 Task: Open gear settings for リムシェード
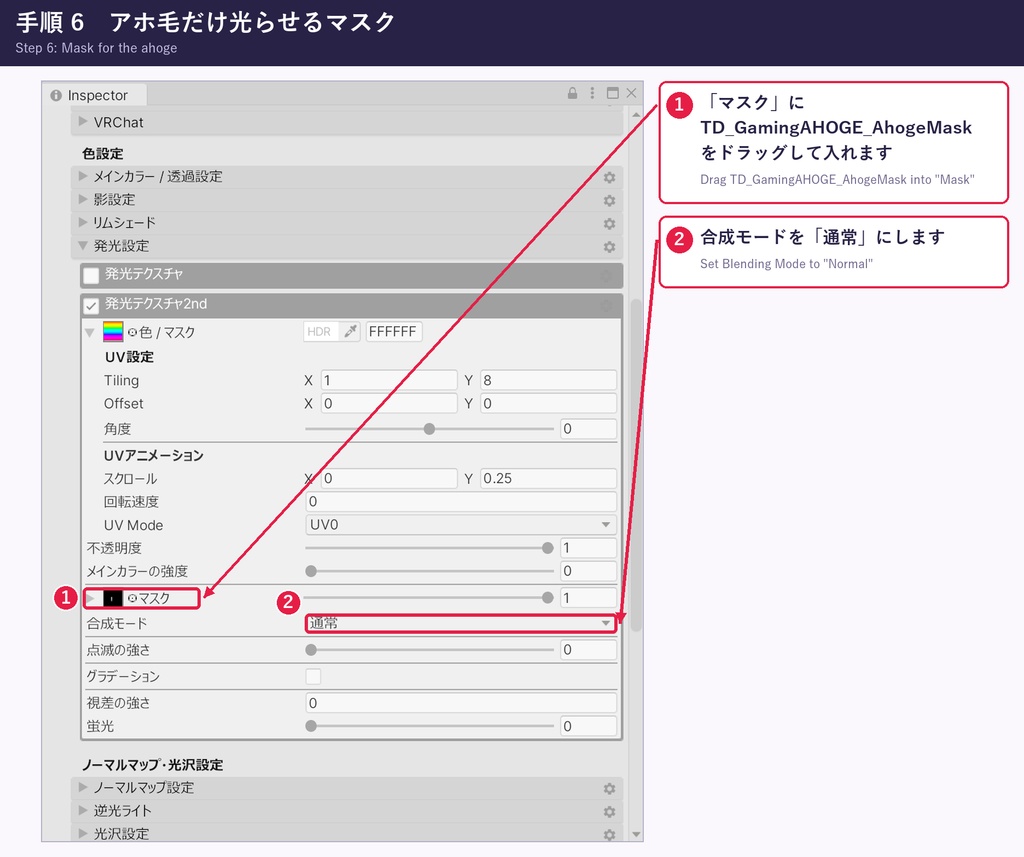609,224
